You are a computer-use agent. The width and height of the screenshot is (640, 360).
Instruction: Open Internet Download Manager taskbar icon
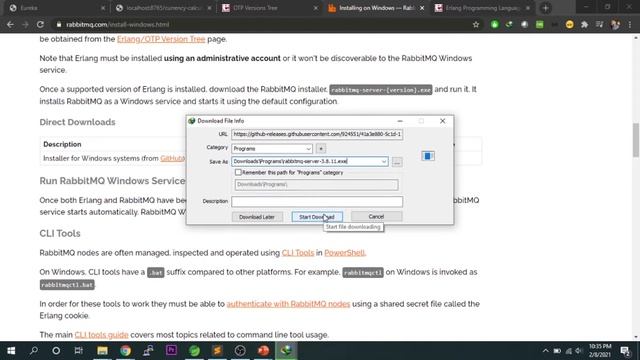tap(287, 351)
